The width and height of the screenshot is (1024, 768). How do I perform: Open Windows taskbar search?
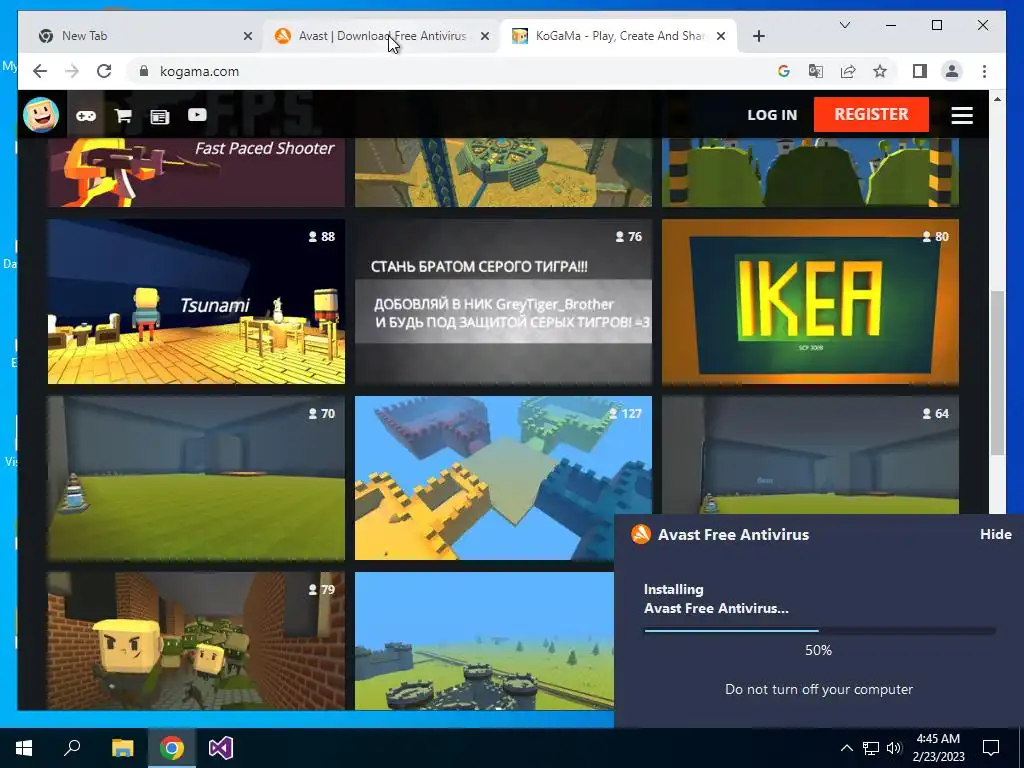(x=72, y=748)
